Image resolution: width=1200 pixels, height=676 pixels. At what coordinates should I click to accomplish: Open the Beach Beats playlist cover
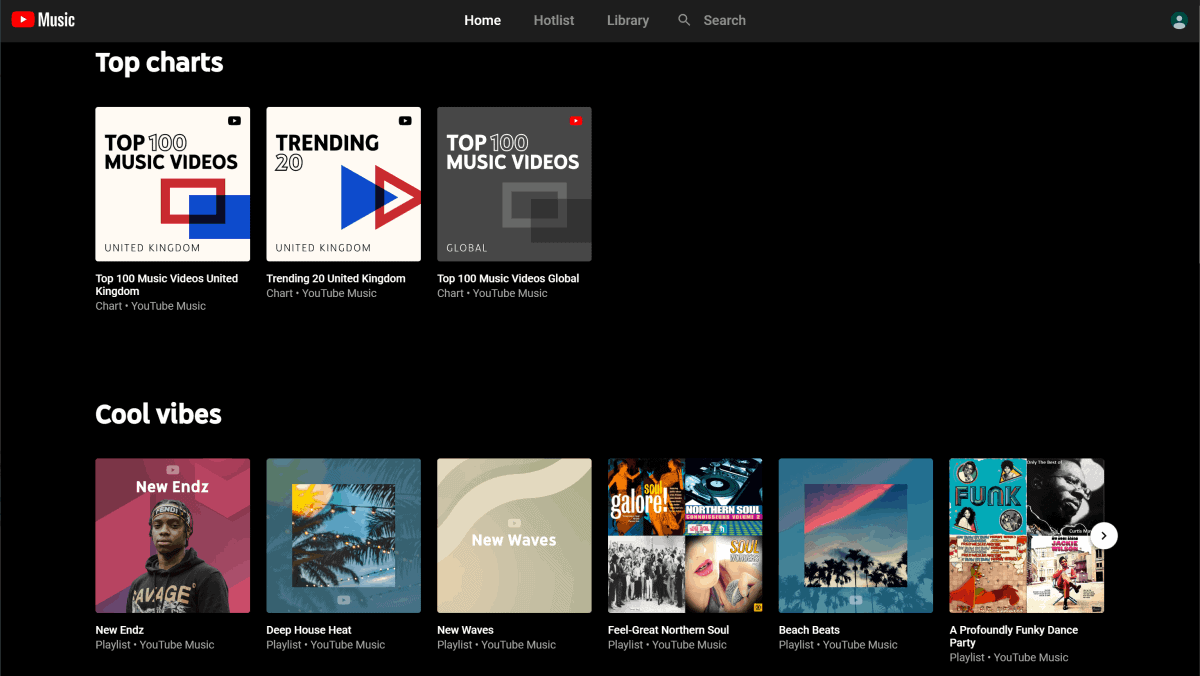pos(856,535)
